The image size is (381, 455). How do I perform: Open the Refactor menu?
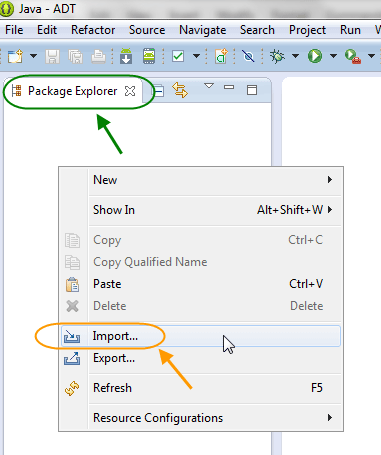93,30
